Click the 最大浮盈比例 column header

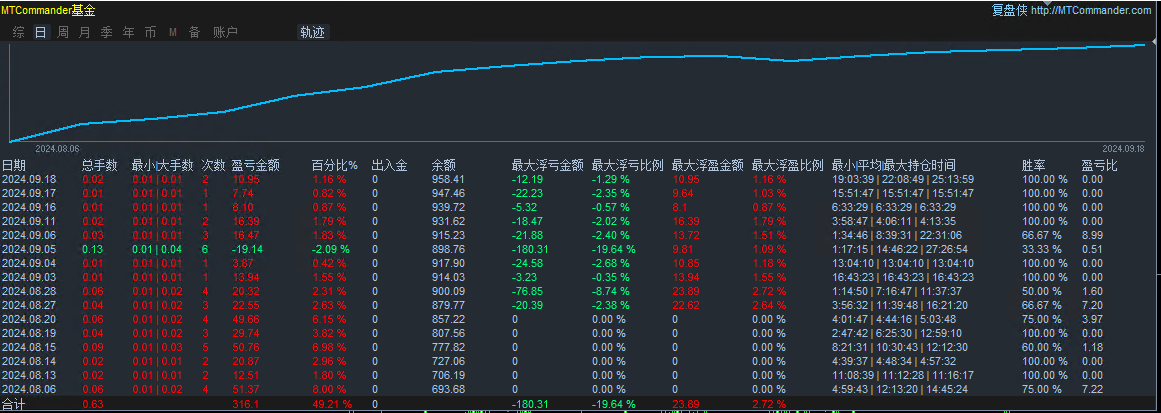coord(788,165)
